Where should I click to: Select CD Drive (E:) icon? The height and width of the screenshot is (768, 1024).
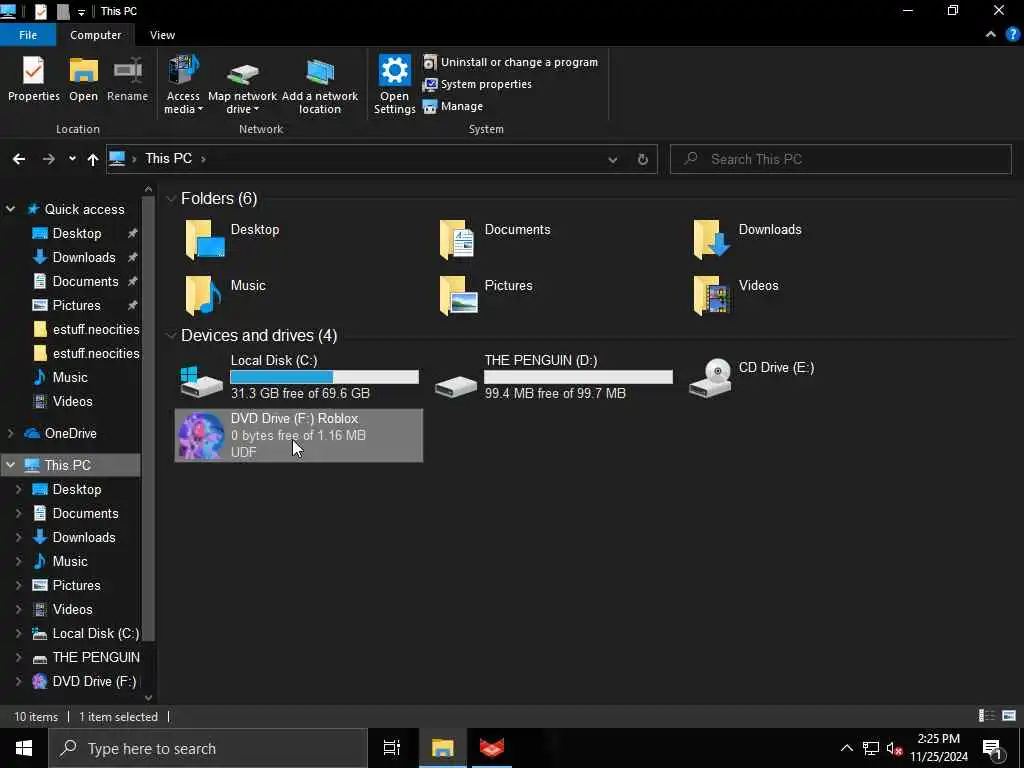(711, 377)
